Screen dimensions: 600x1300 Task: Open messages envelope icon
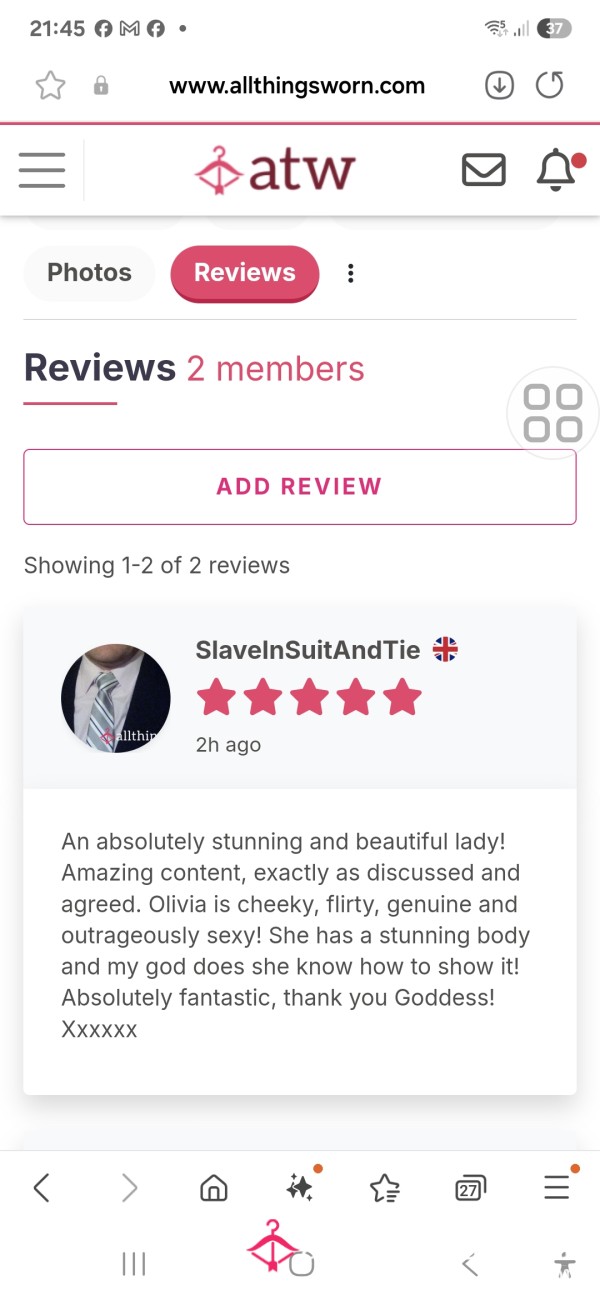[483, 170]
